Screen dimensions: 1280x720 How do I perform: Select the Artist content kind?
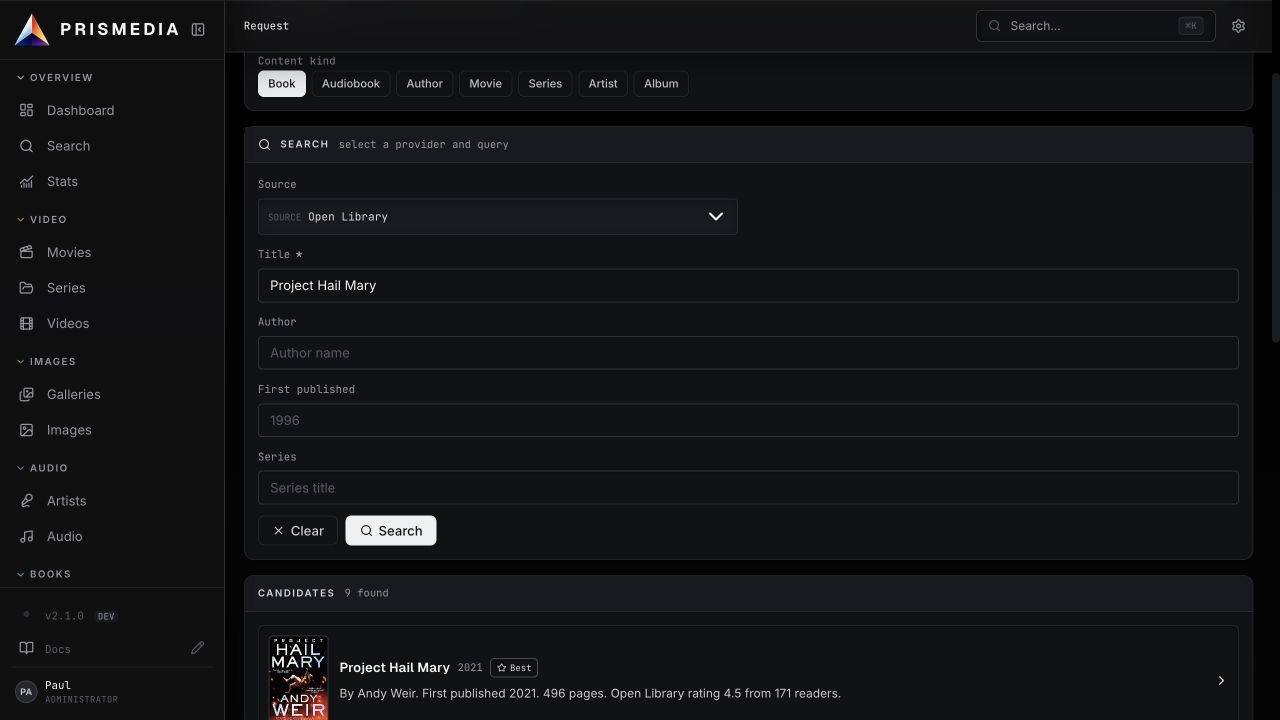pos(603,84)
